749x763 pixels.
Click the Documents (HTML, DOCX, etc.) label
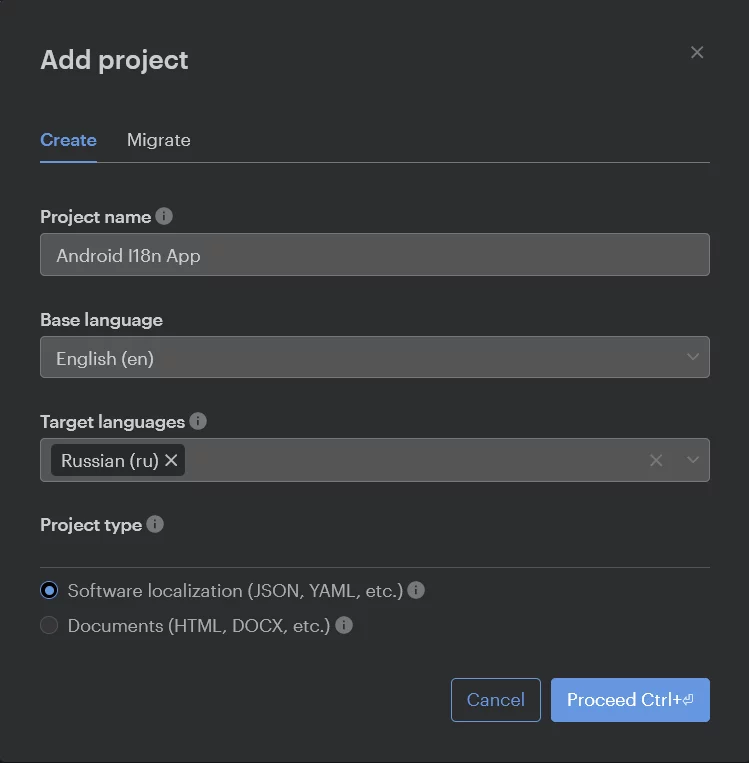coord(199,626)
